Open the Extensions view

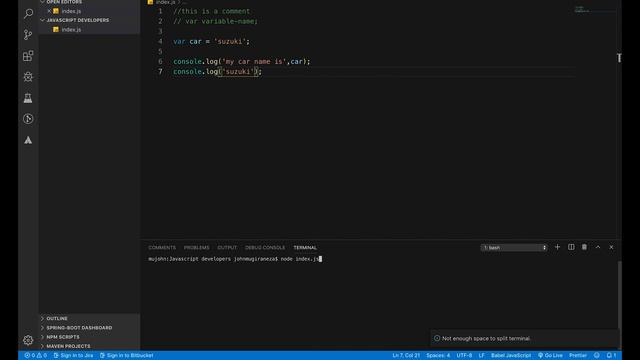click(x=28, y=56)
